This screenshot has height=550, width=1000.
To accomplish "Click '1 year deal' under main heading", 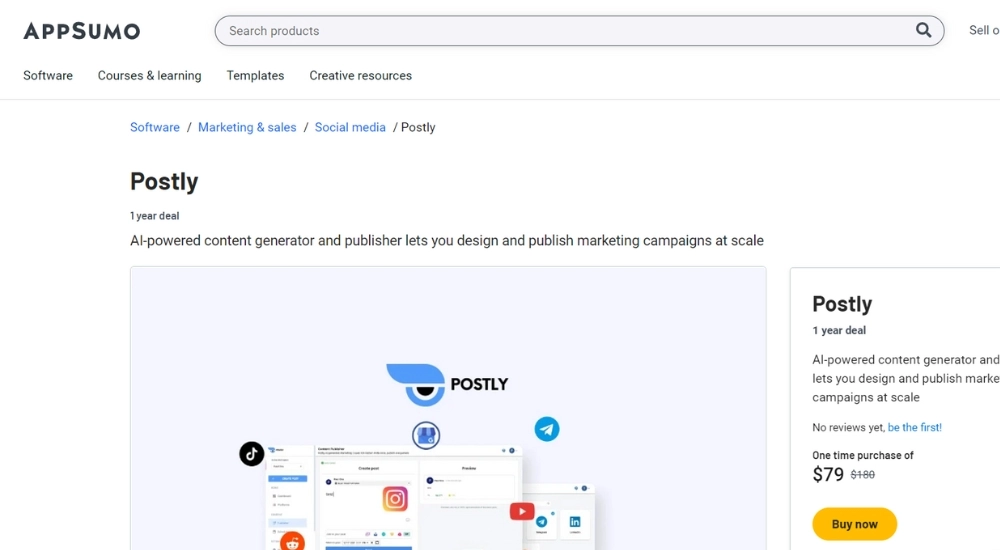I will tap(154, 216).
